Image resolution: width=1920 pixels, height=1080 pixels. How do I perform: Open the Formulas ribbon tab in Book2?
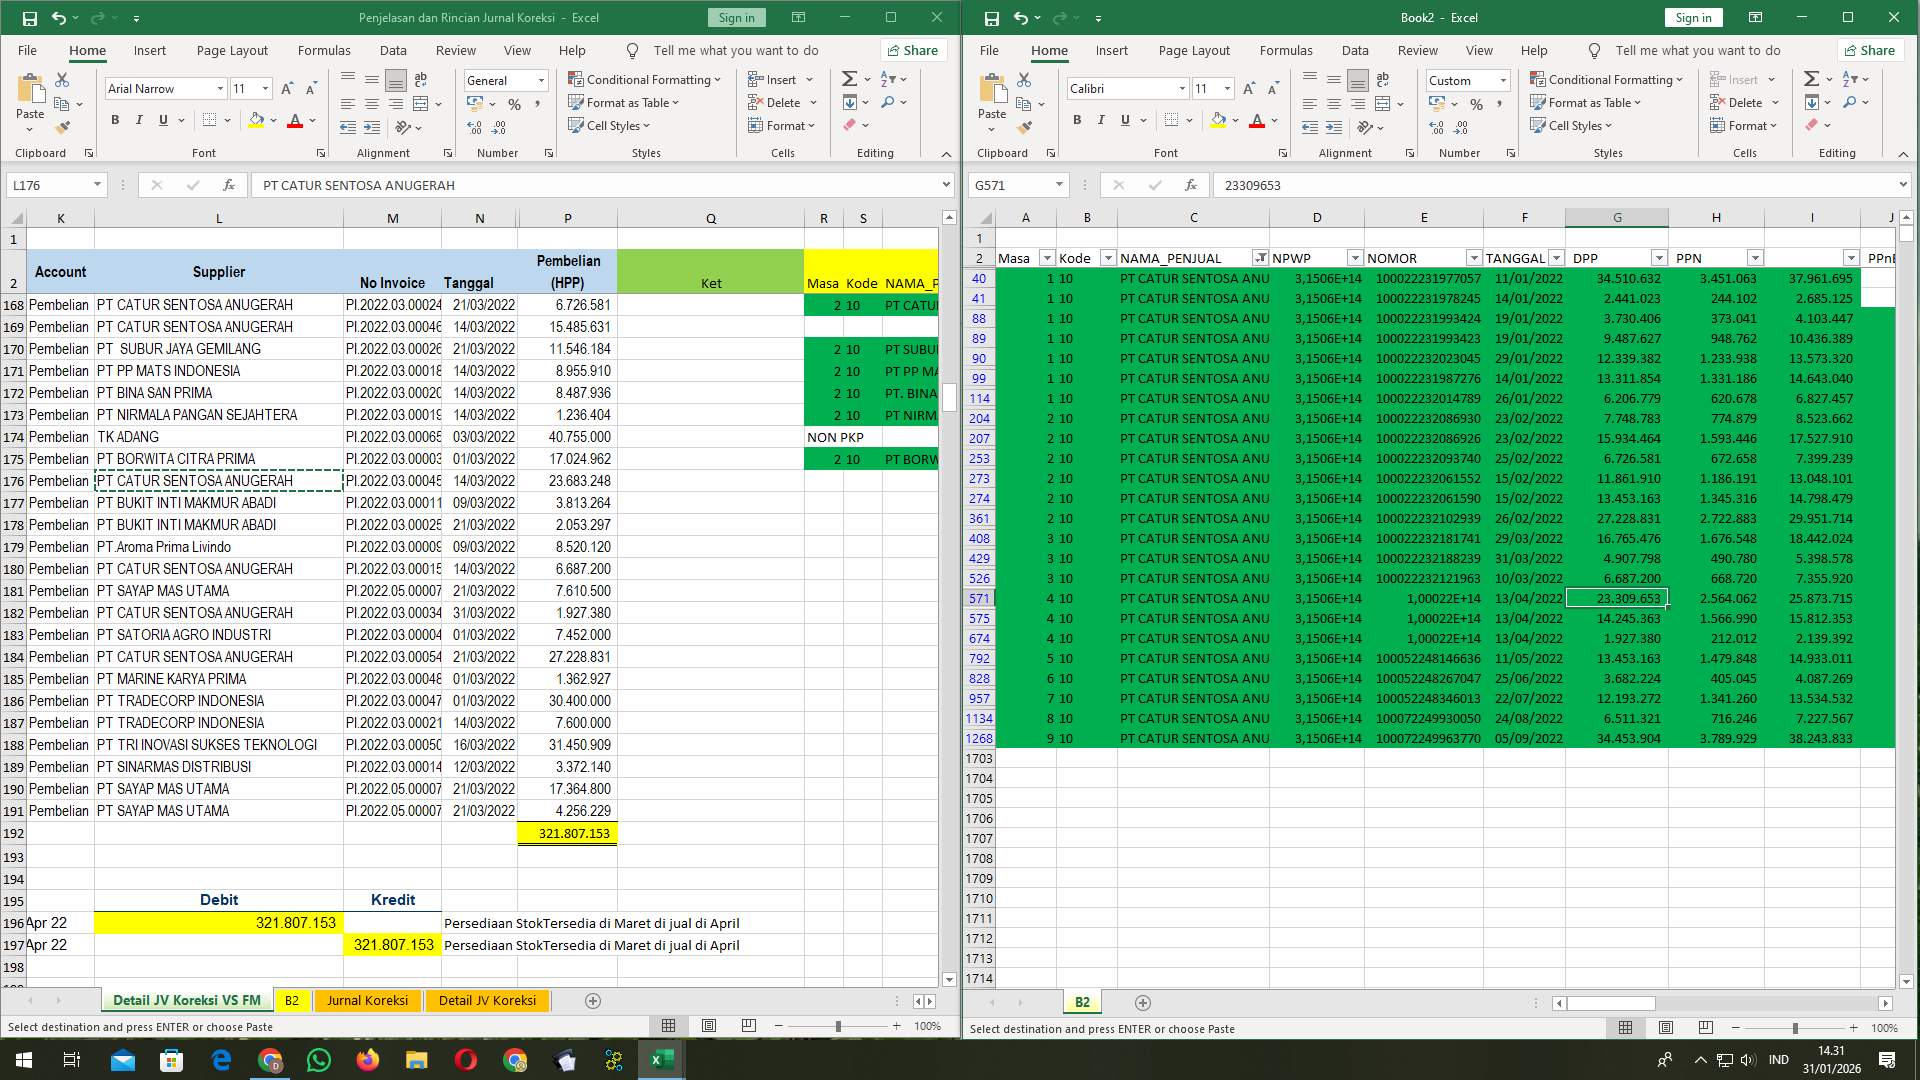(1286, 50)
